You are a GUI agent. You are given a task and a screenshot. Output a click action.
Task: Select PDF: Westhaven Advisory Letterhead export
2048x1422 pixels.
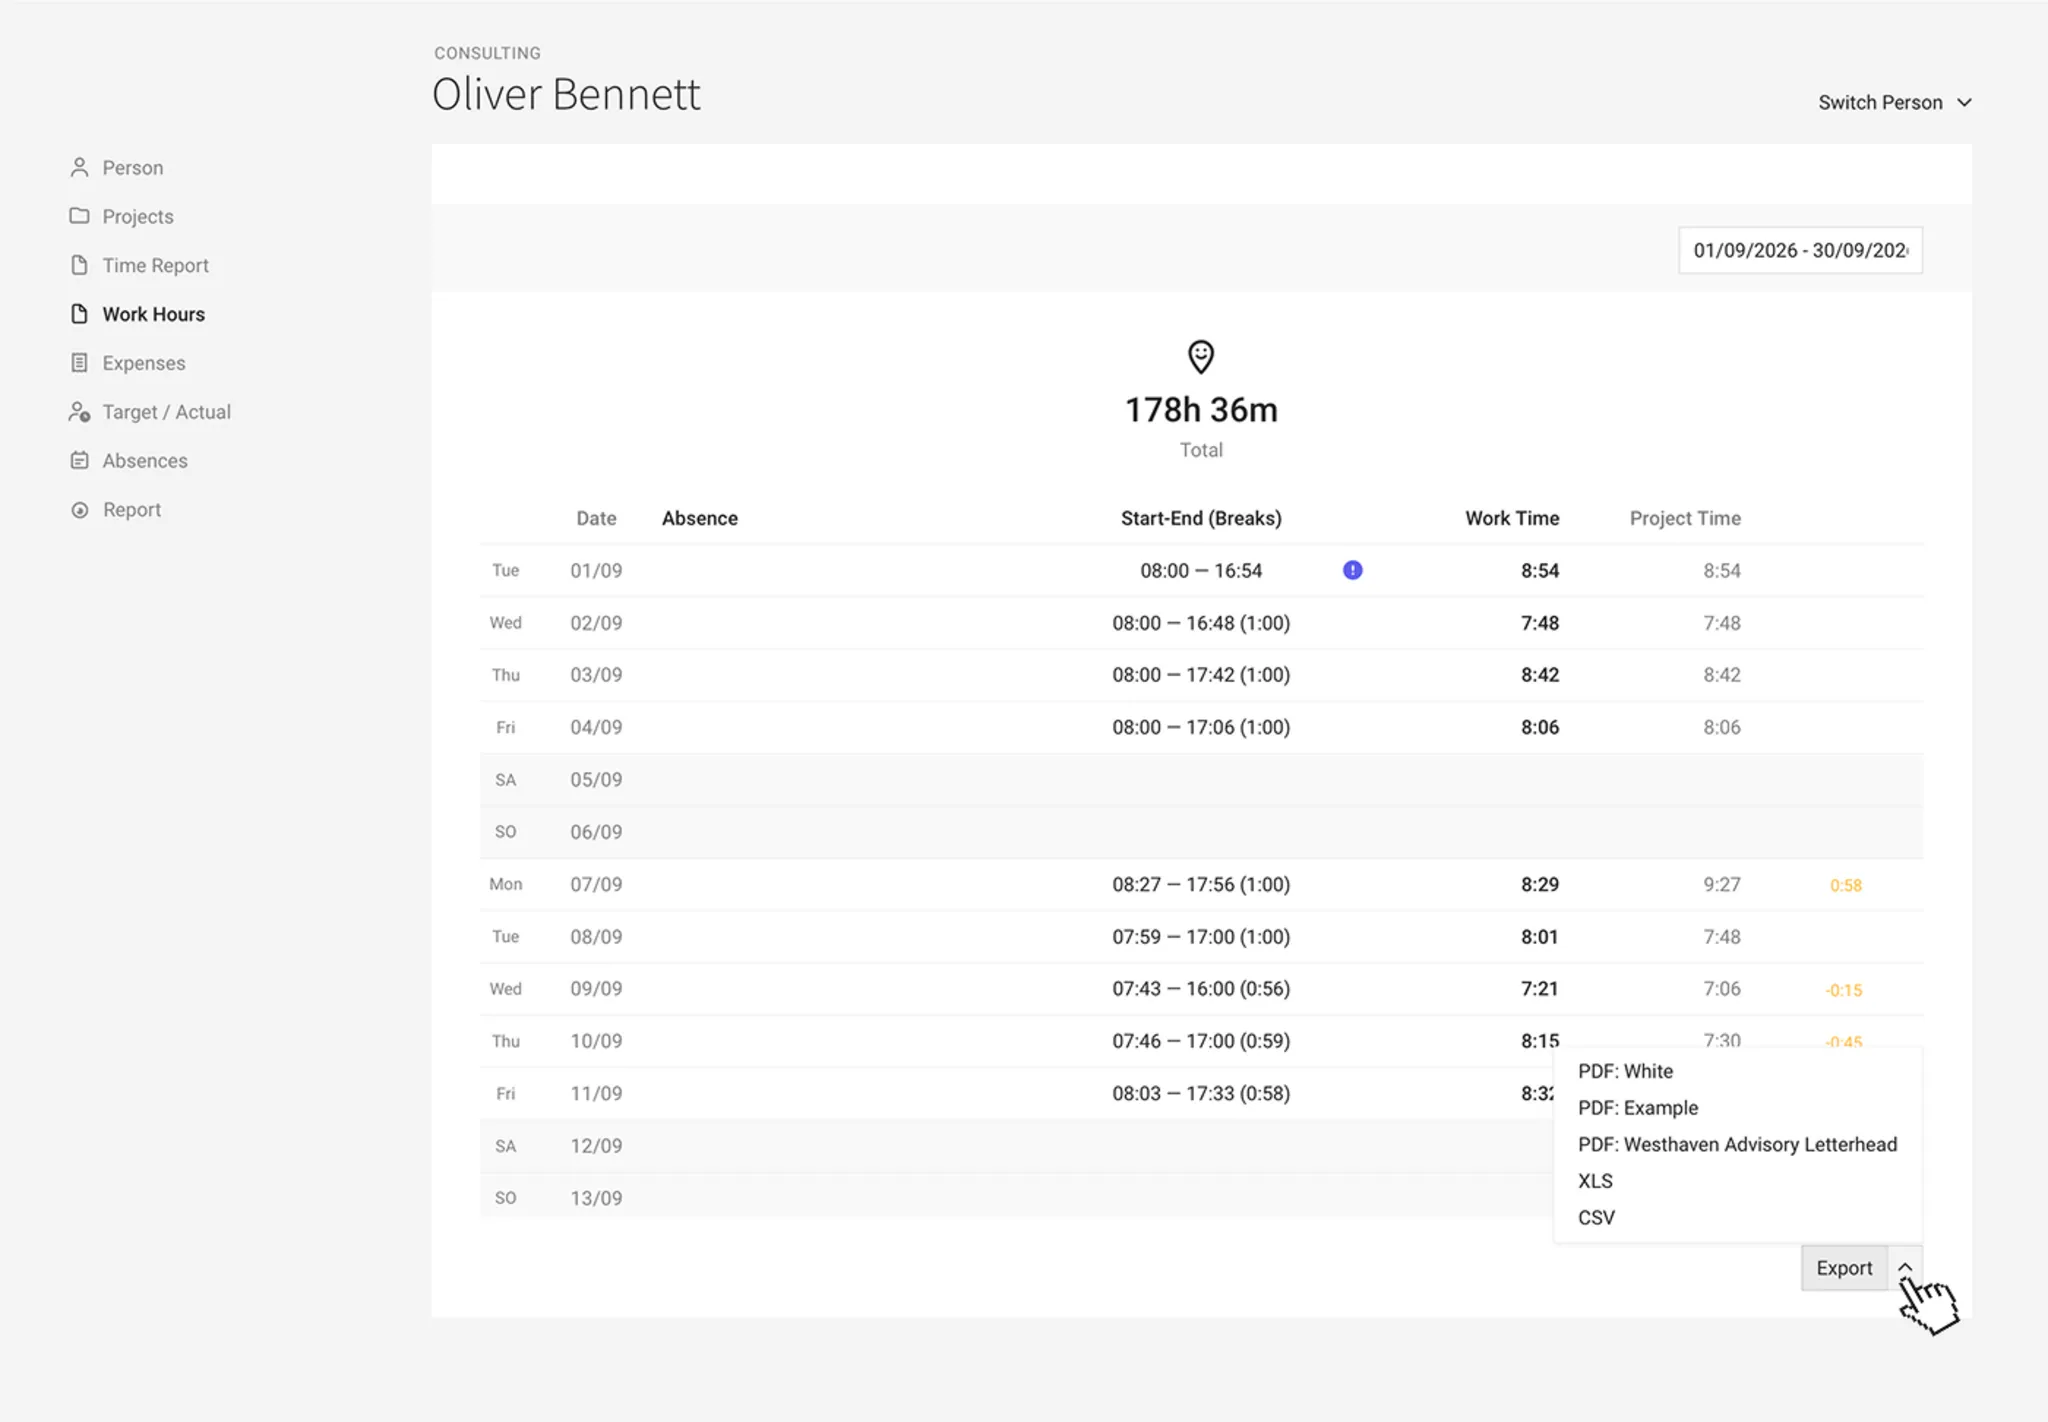1737,1144
